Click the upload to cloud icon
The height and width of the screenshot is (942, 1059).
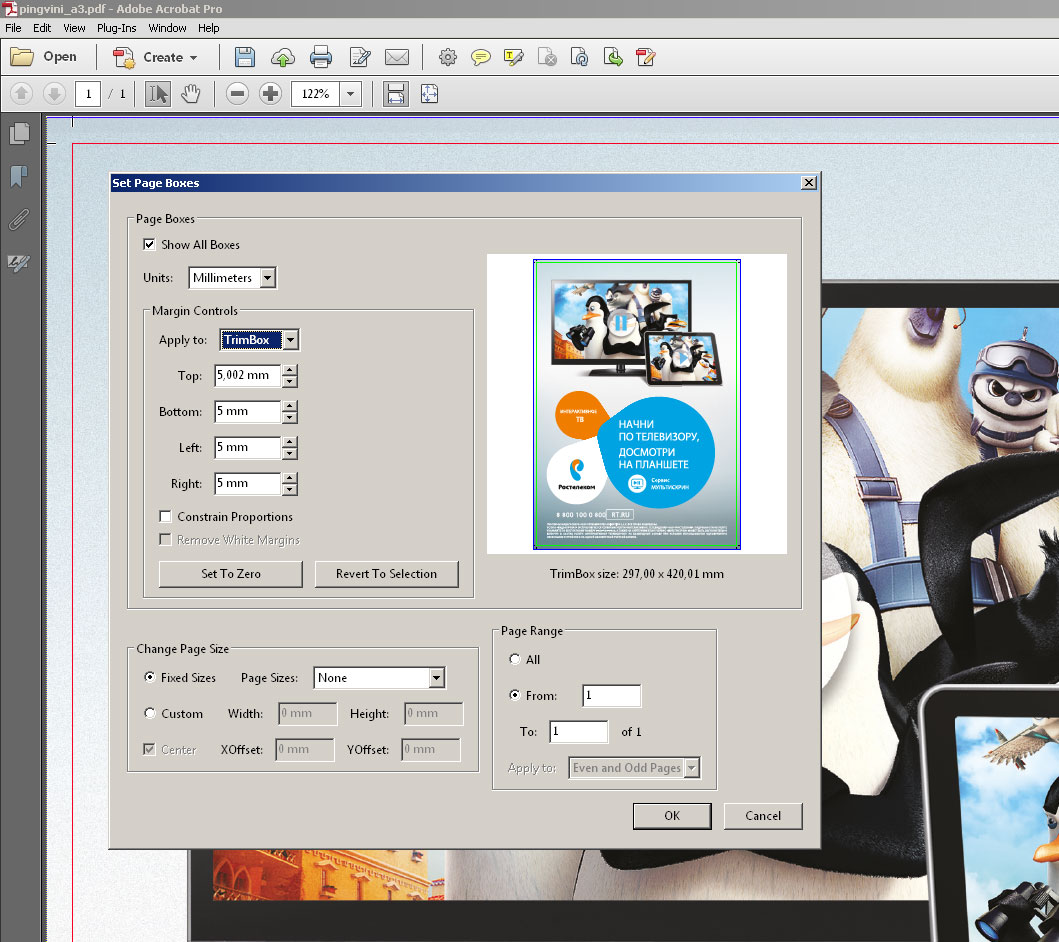click(x=283, y=57)
